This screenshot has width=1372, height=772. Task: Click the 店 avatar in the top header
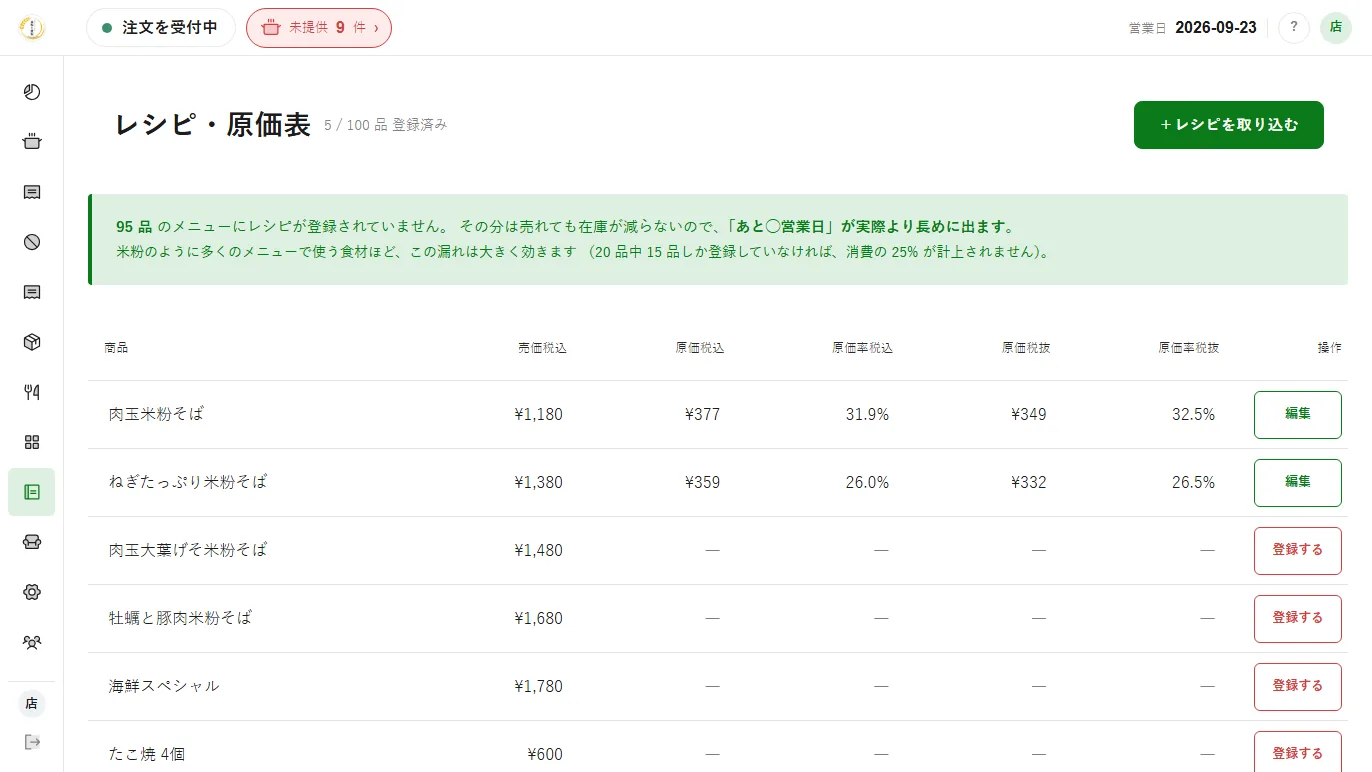click(1336, 28)
